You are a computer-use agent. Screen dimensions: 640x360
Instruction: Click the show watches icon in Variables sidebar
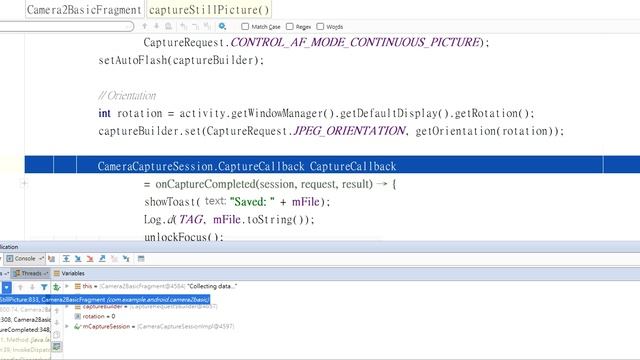(x=57, y=347)
